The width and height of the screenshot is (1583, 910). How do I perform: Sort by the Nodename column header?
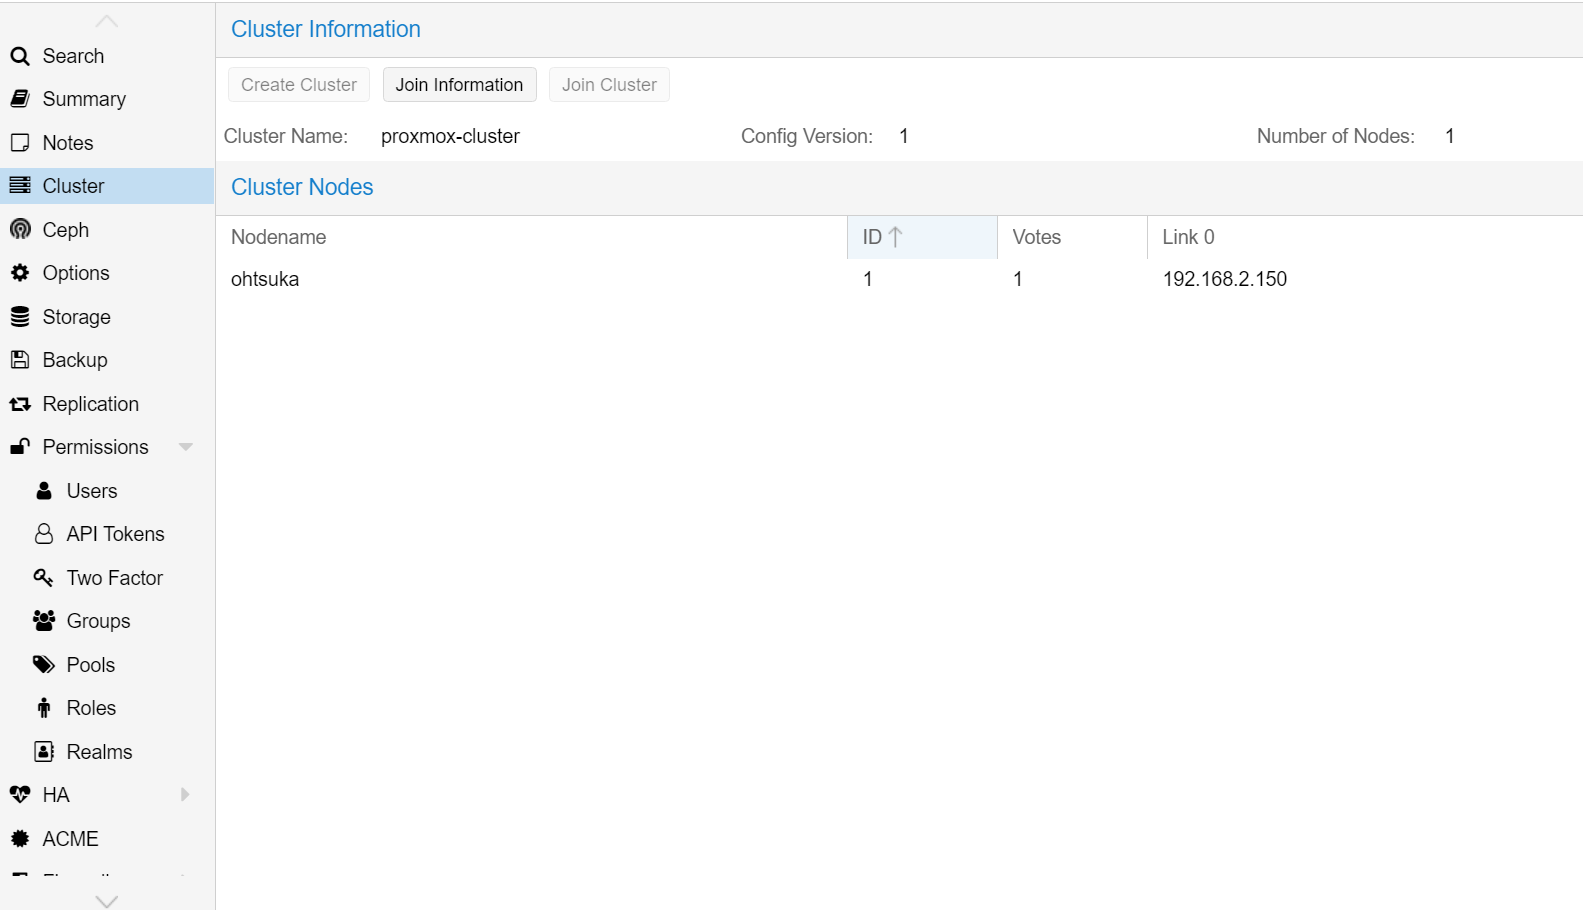pos(532,237)
